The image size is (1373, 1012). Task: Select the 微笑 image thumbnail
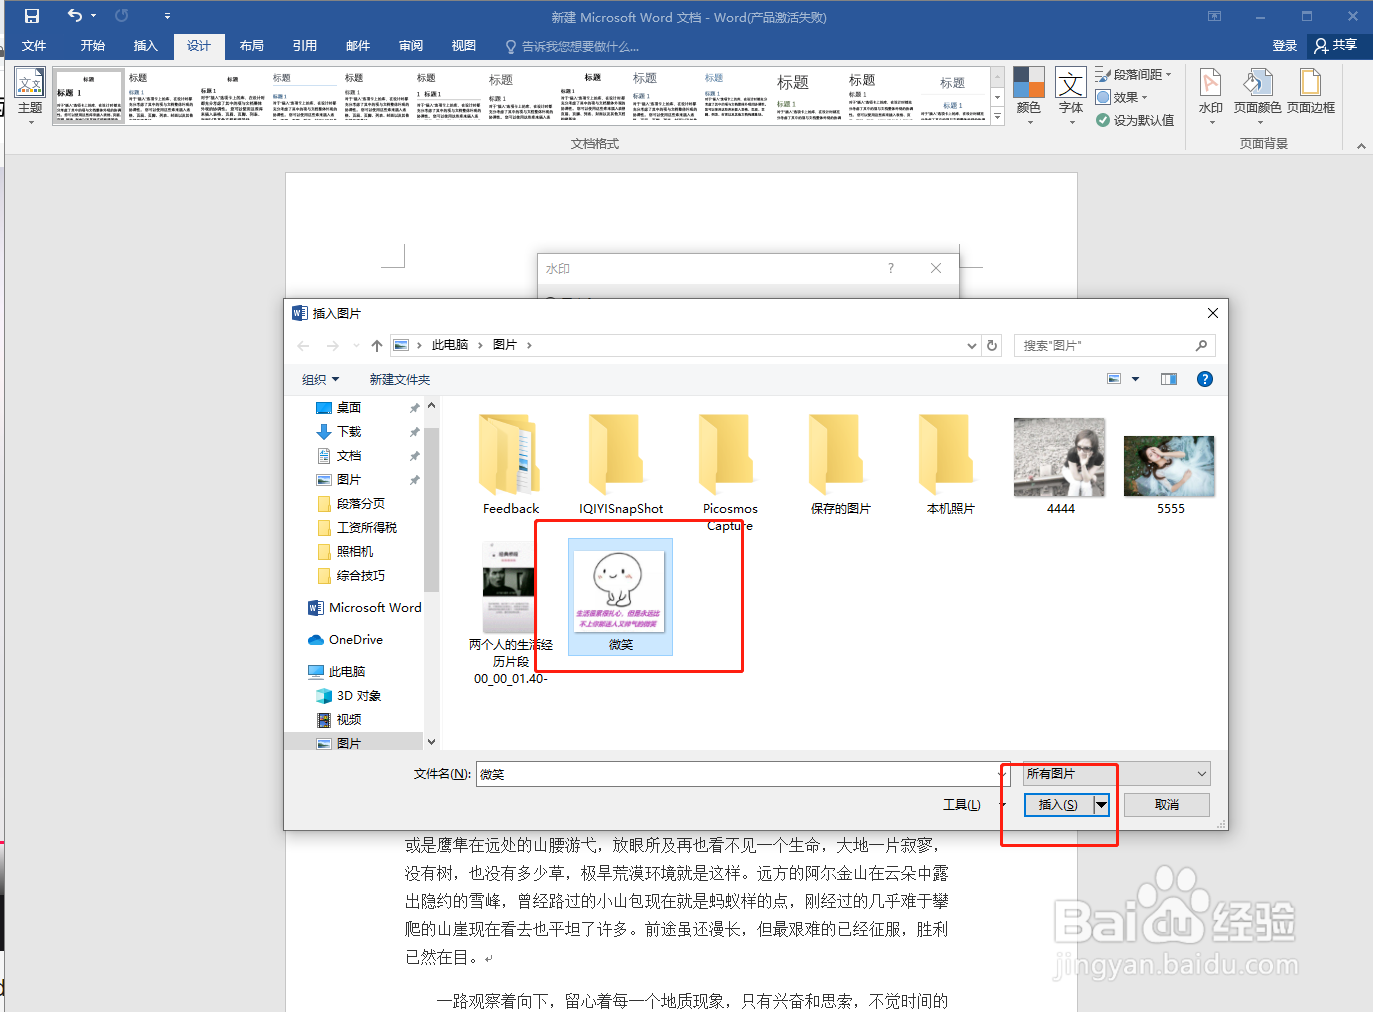619,593
